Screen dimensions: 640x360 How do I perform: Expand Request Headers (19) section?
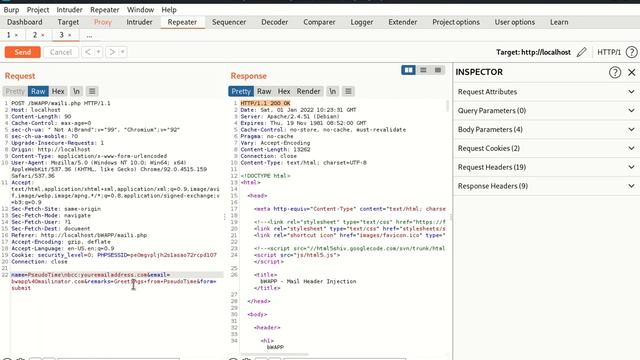tap(547, 167)
